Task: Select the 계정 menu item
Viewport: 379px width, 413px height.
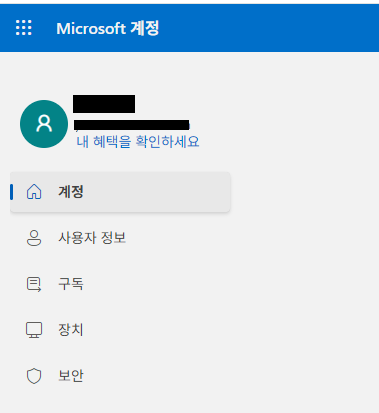Action: coord(120,192)
